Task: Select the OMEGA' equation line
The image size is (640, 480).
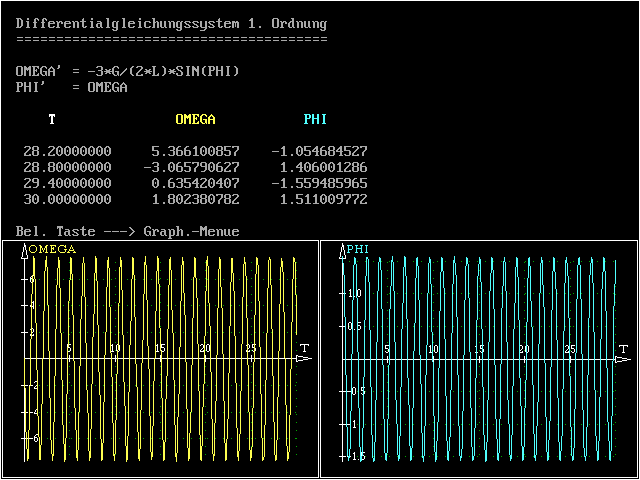Action: pyautogui.click(x=127, y=71)
